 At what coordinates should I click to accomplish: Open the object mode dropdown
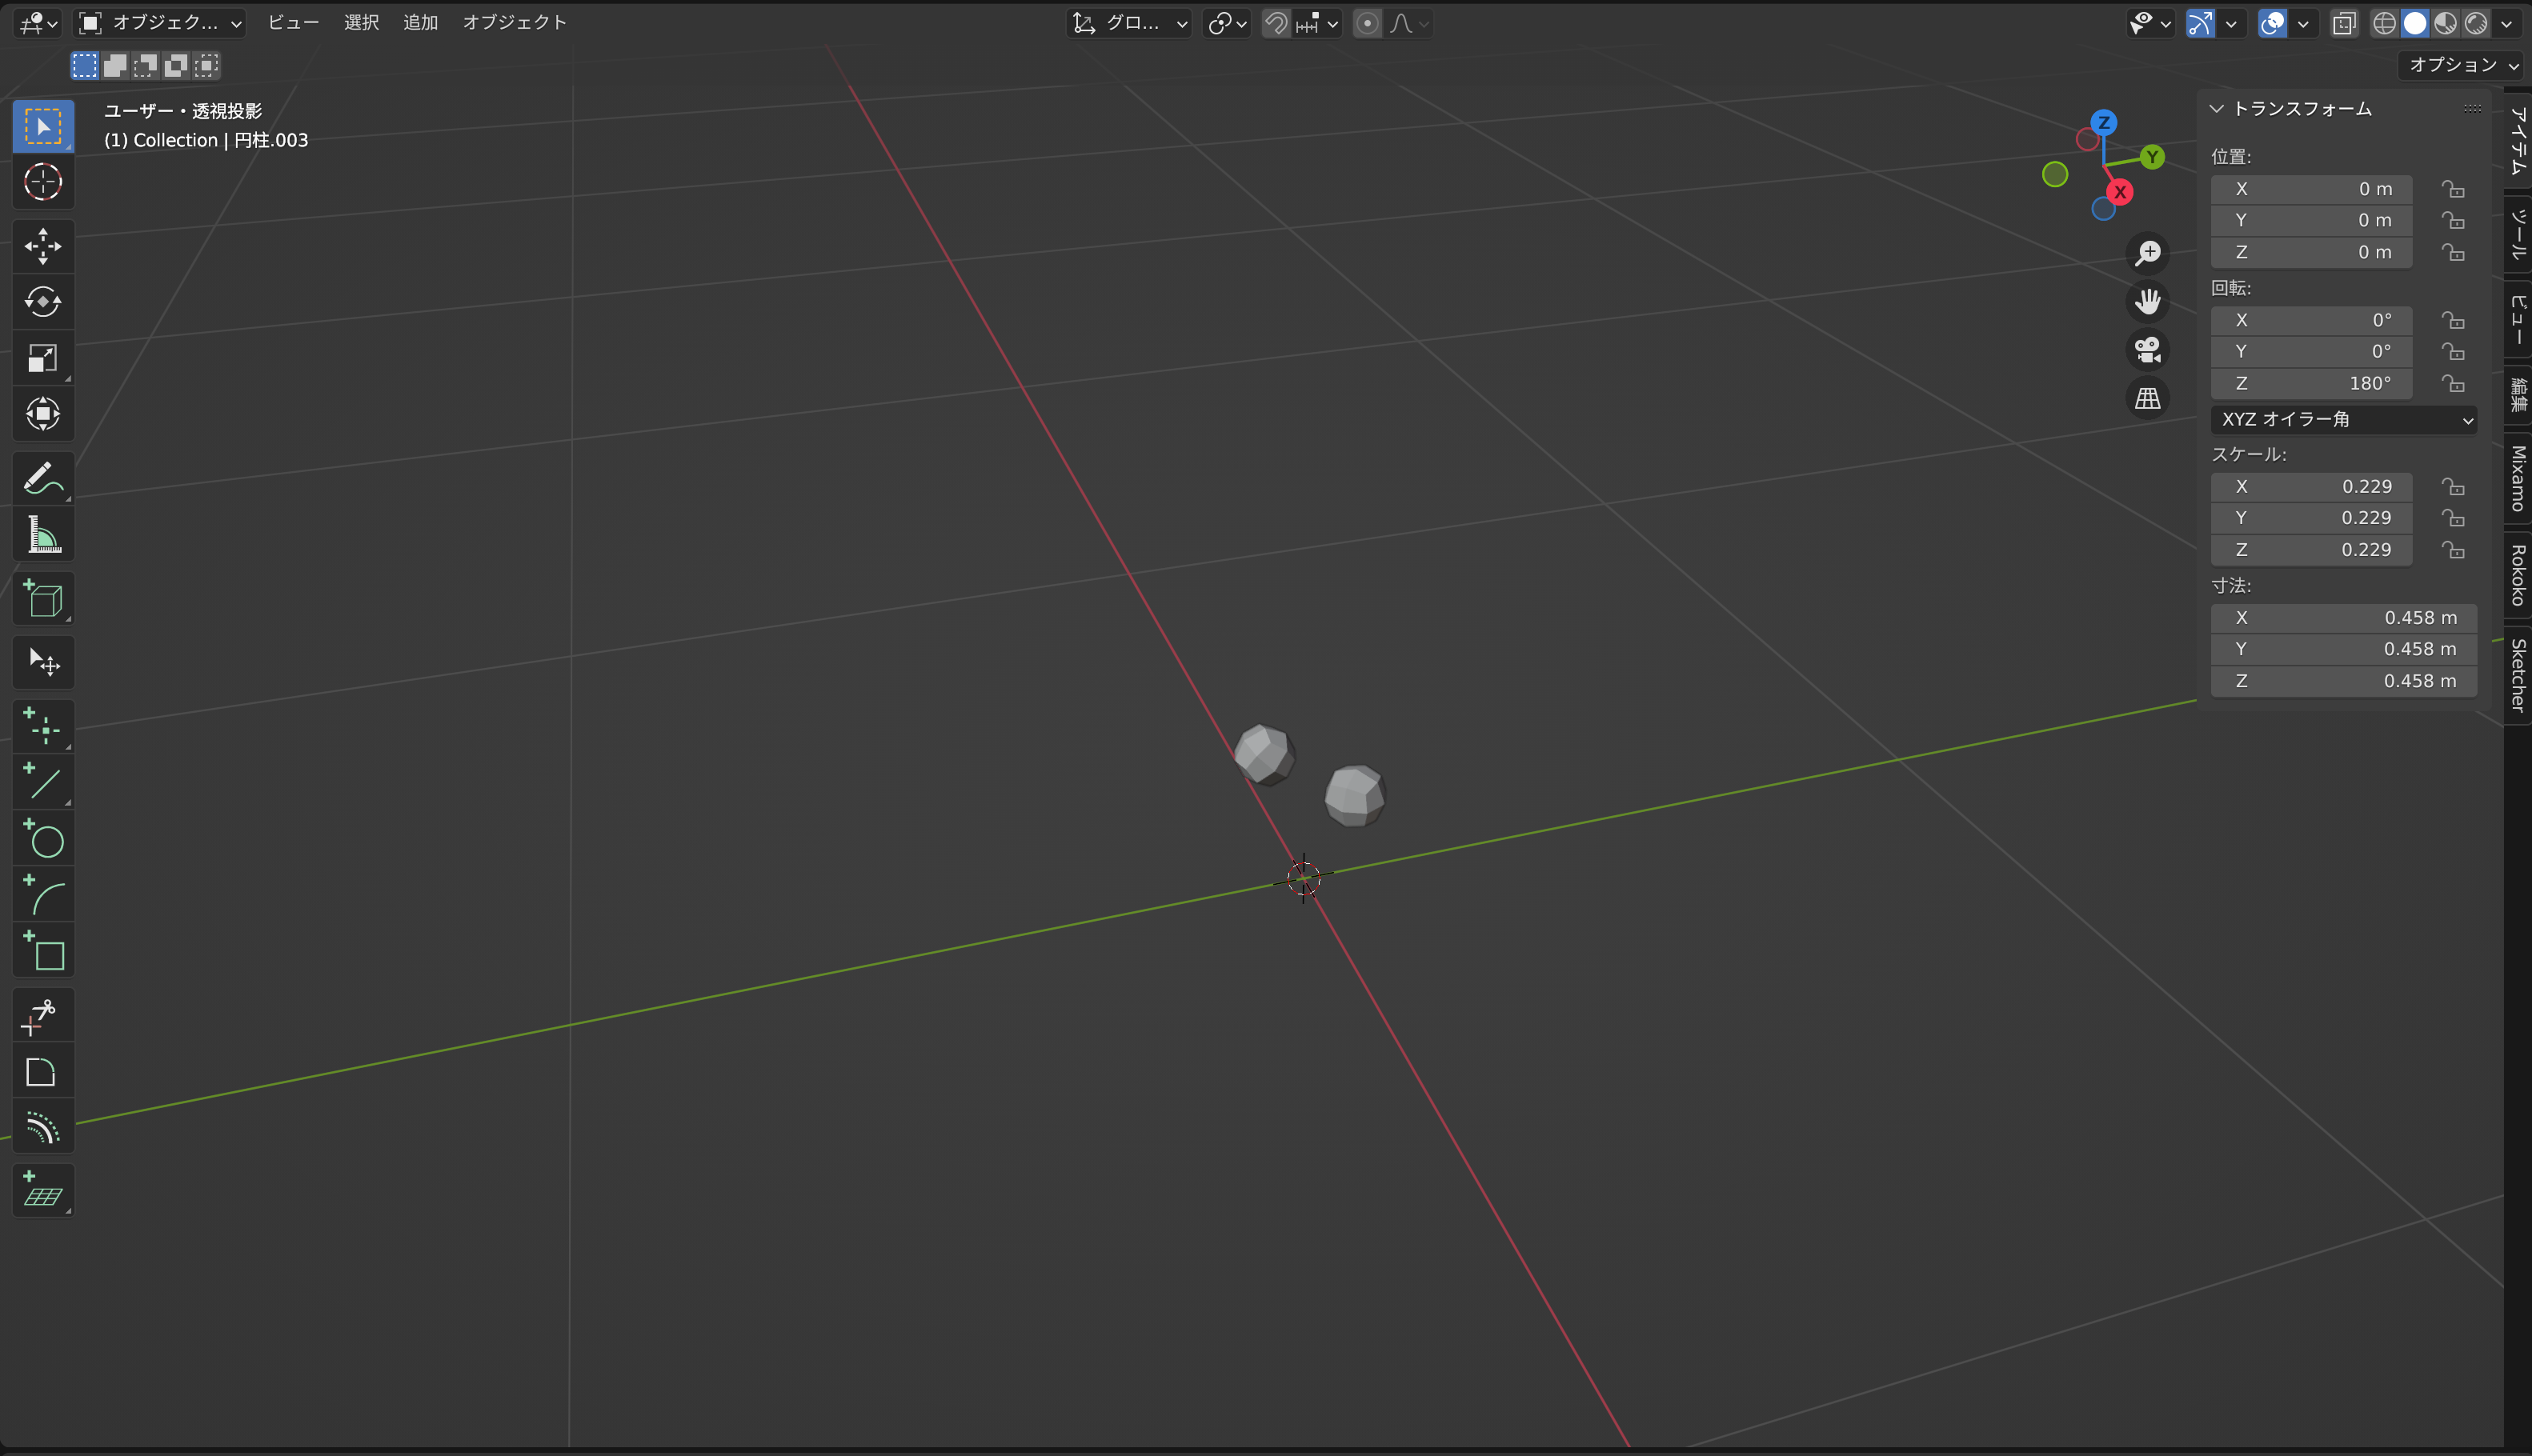pos(160,23)
